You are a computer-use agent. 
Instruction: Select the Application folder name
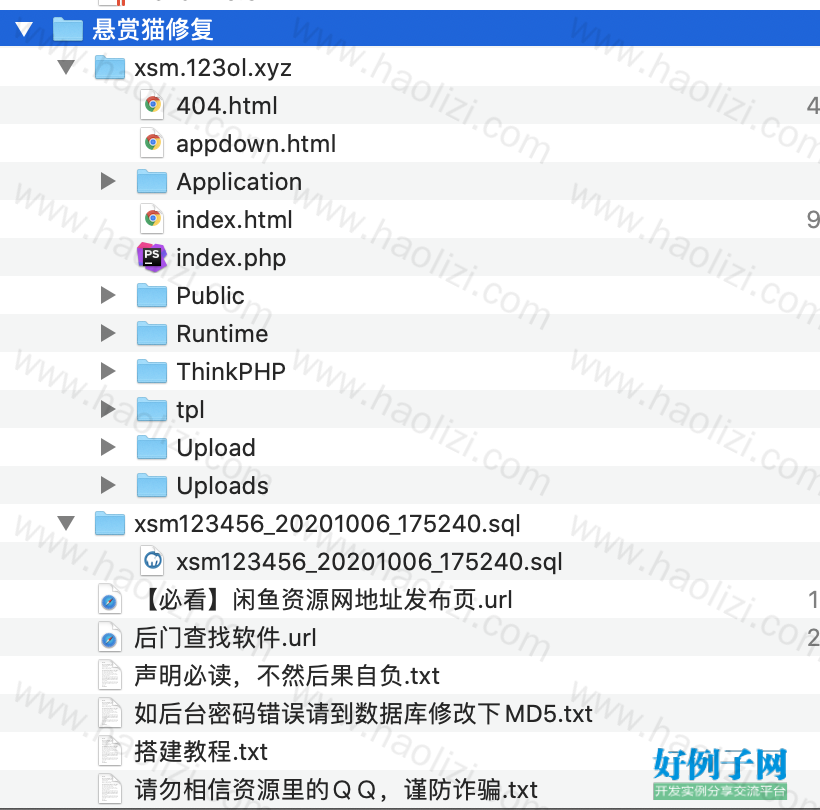[239, 182]
